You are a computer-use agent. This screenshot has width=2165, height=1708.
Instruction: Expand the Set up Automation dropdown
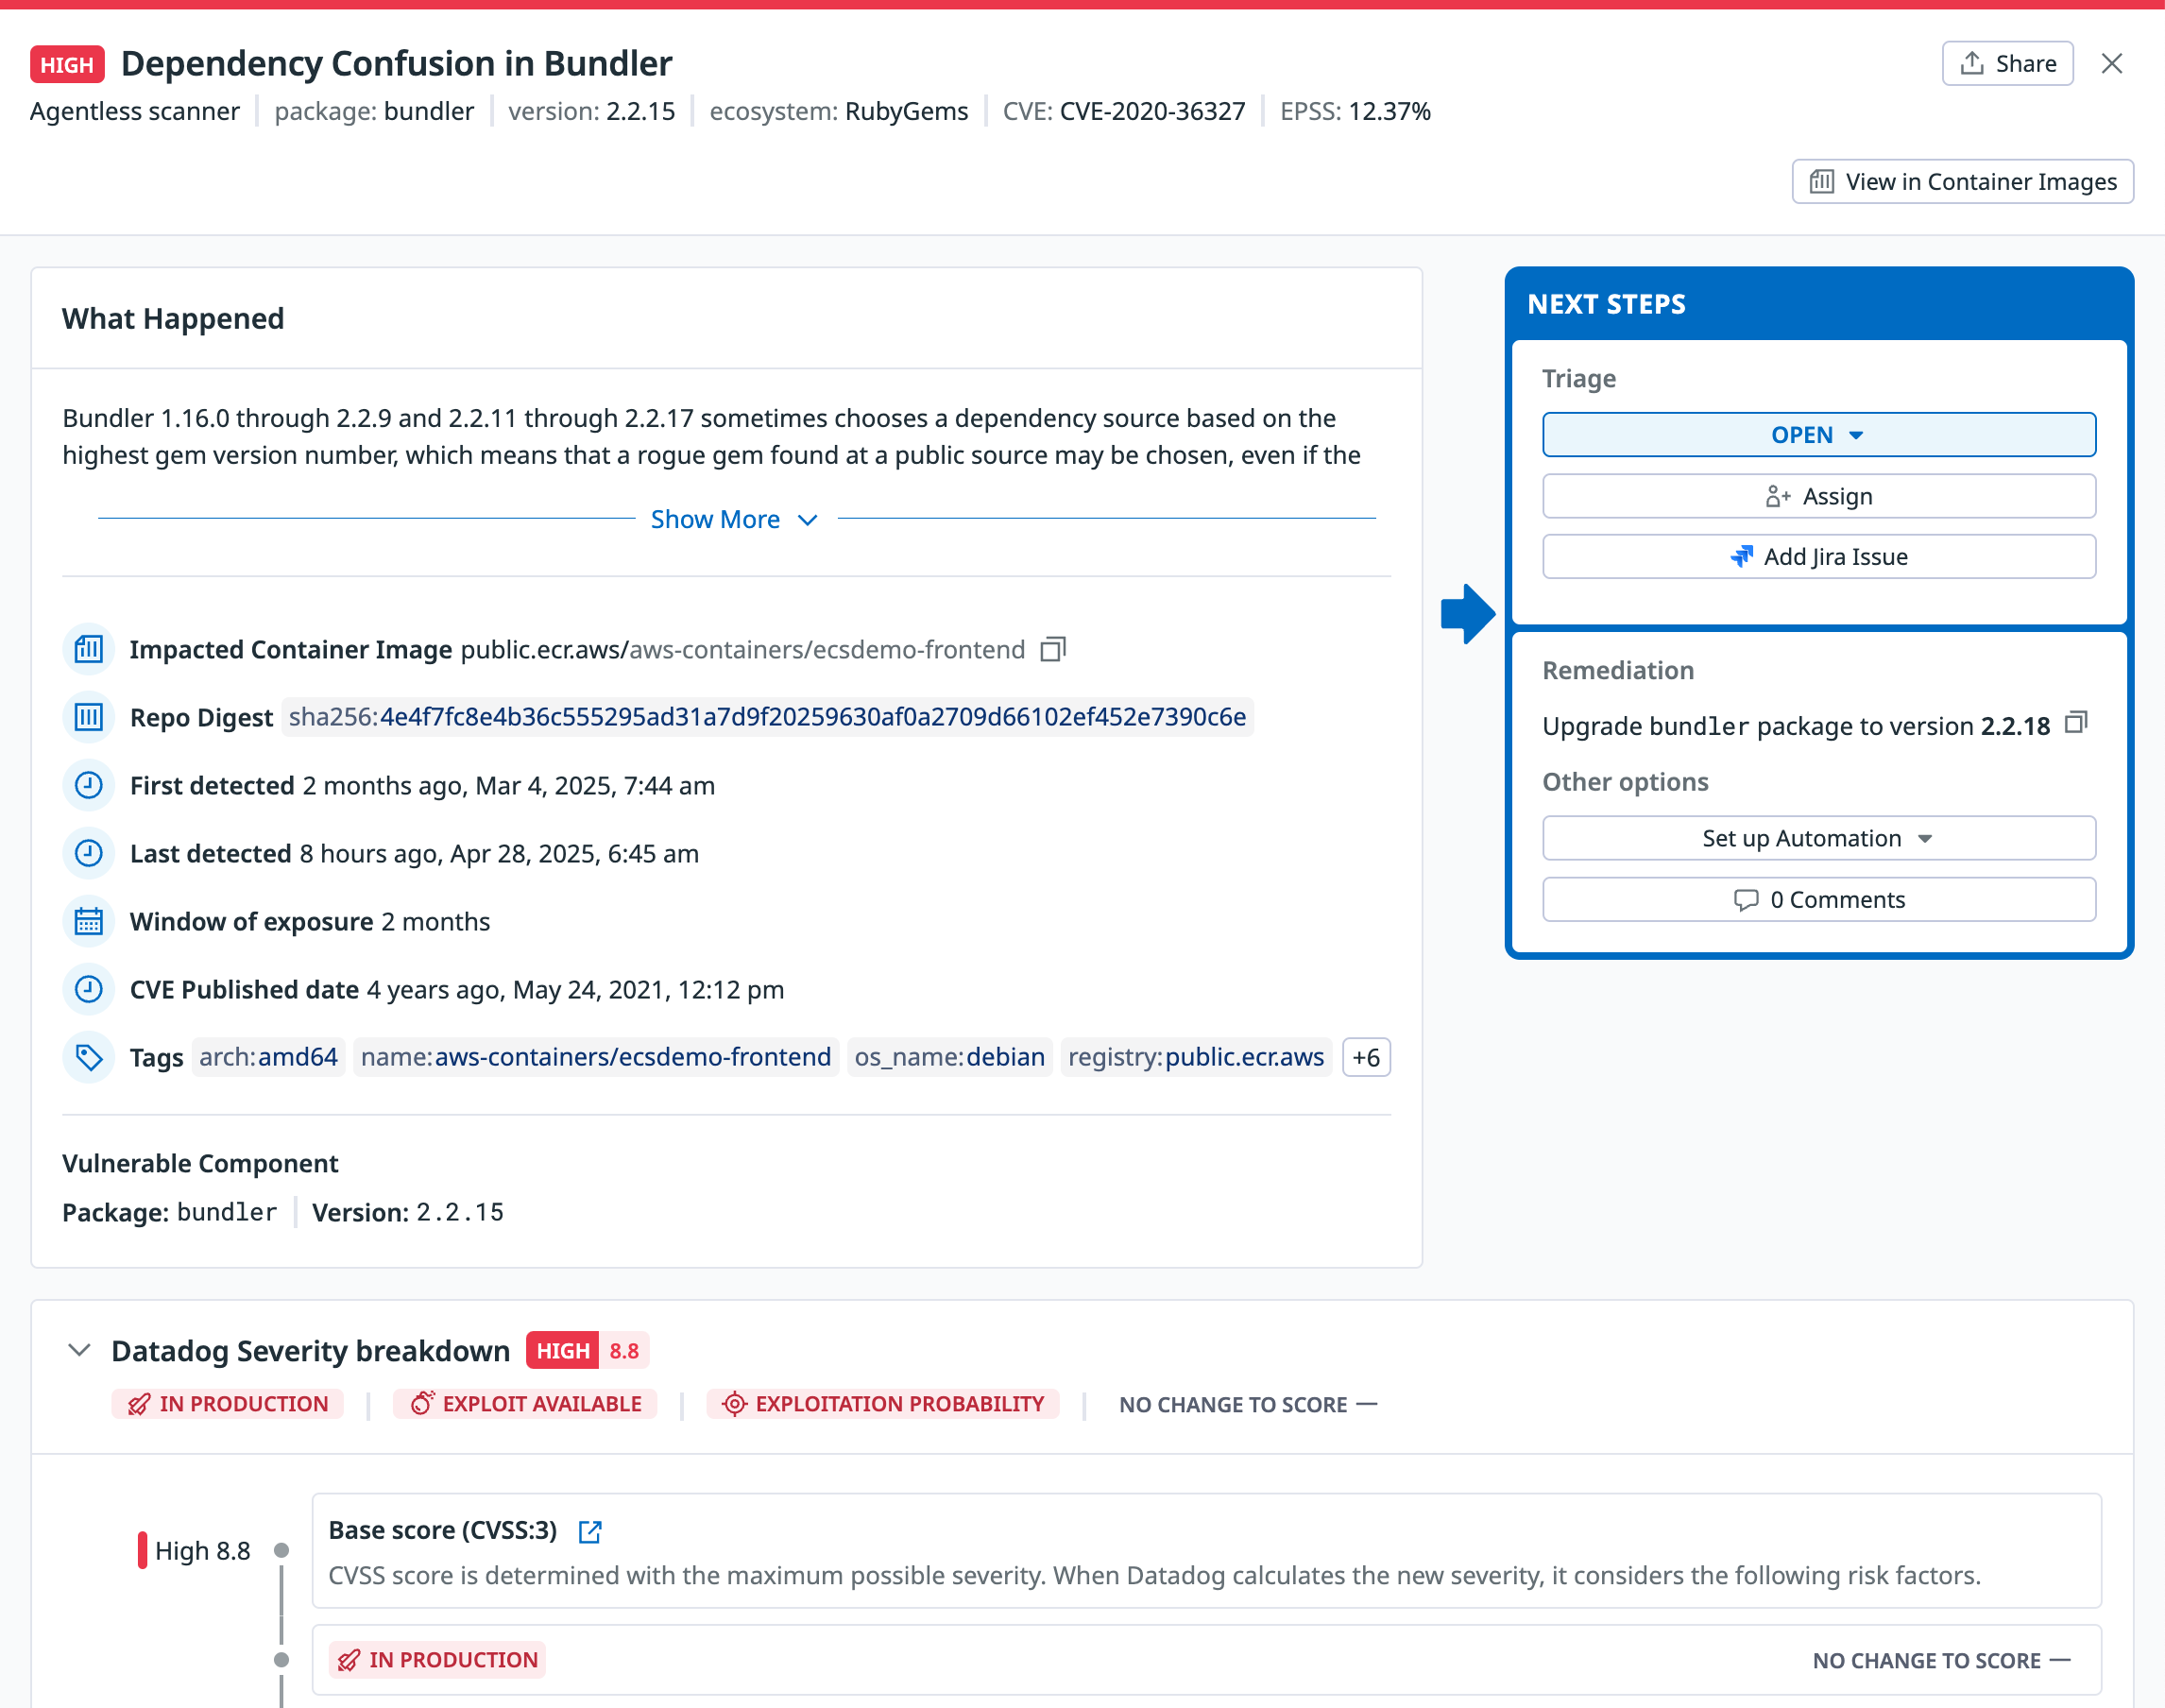1818,838
